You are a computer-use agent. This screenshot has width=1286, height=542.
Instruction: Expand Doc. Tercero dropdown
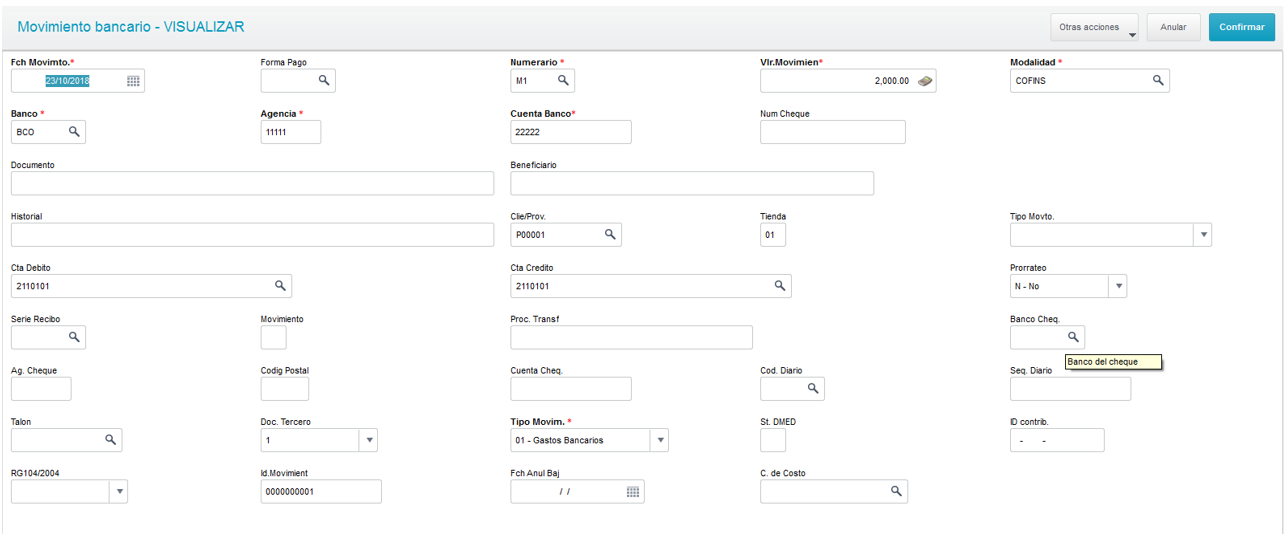(368, 440)
